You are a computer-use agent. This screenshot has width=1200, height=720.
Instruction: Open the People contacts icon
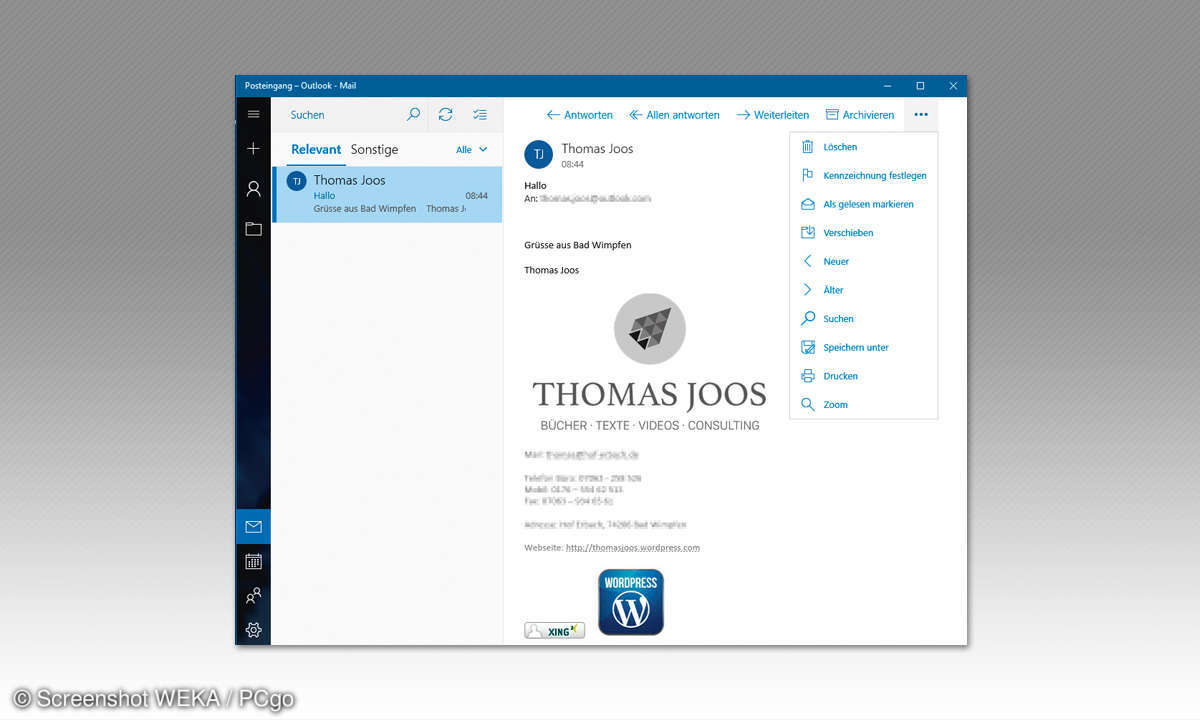pos(253,596)
